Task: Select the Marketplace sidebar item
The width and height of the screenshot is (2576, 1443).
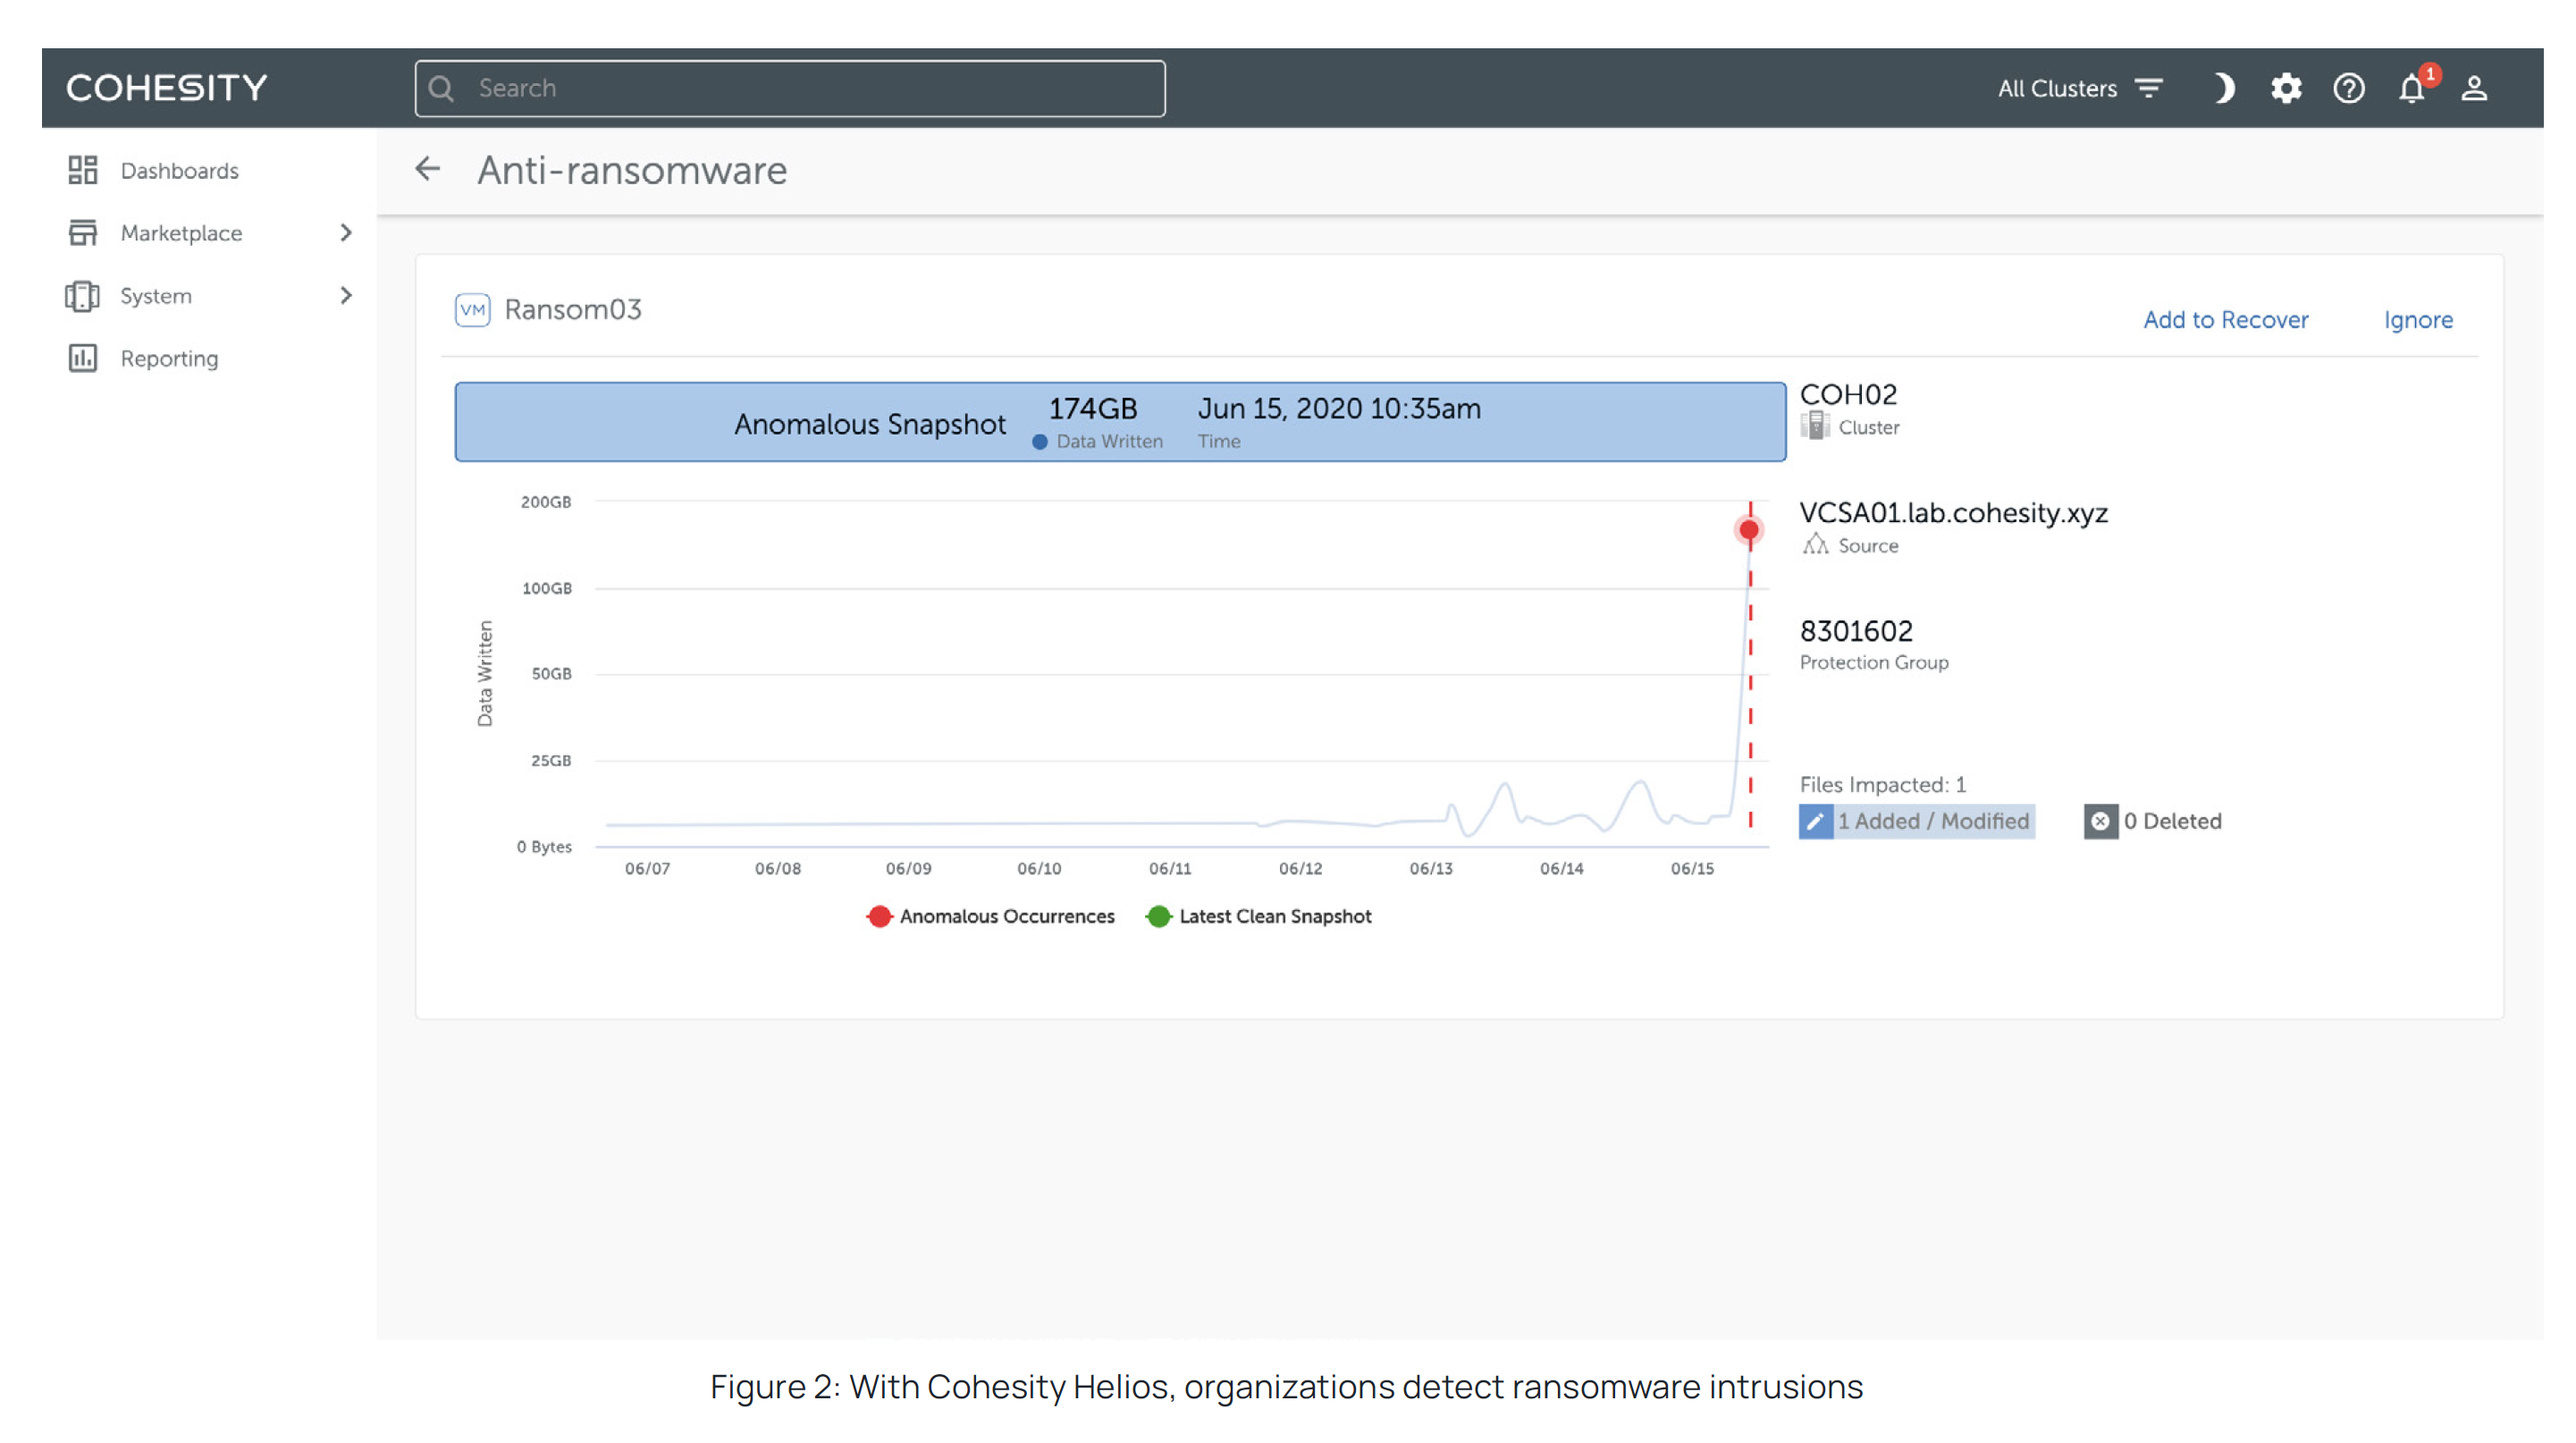Action: coord(181,233)
